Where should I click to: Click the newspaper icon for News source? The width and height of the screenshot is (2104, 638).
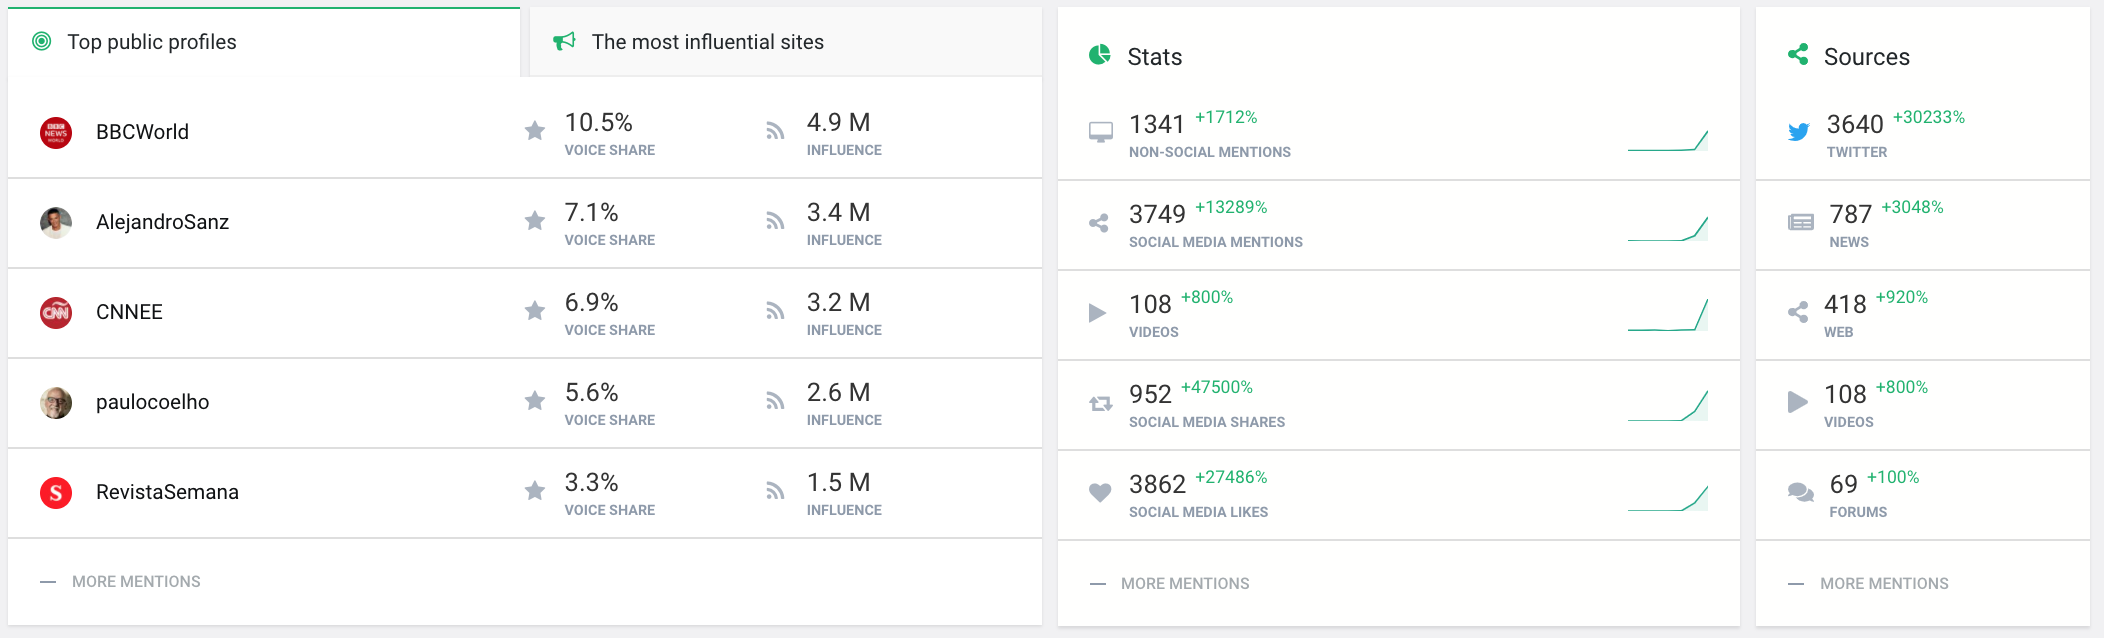tap(1800, 222)
